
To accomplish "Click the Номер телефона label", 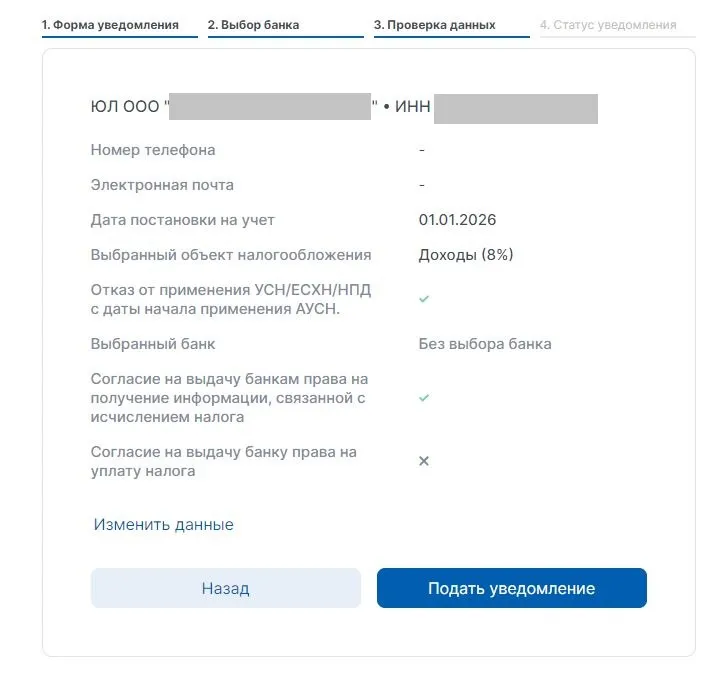I will point(153,150).
